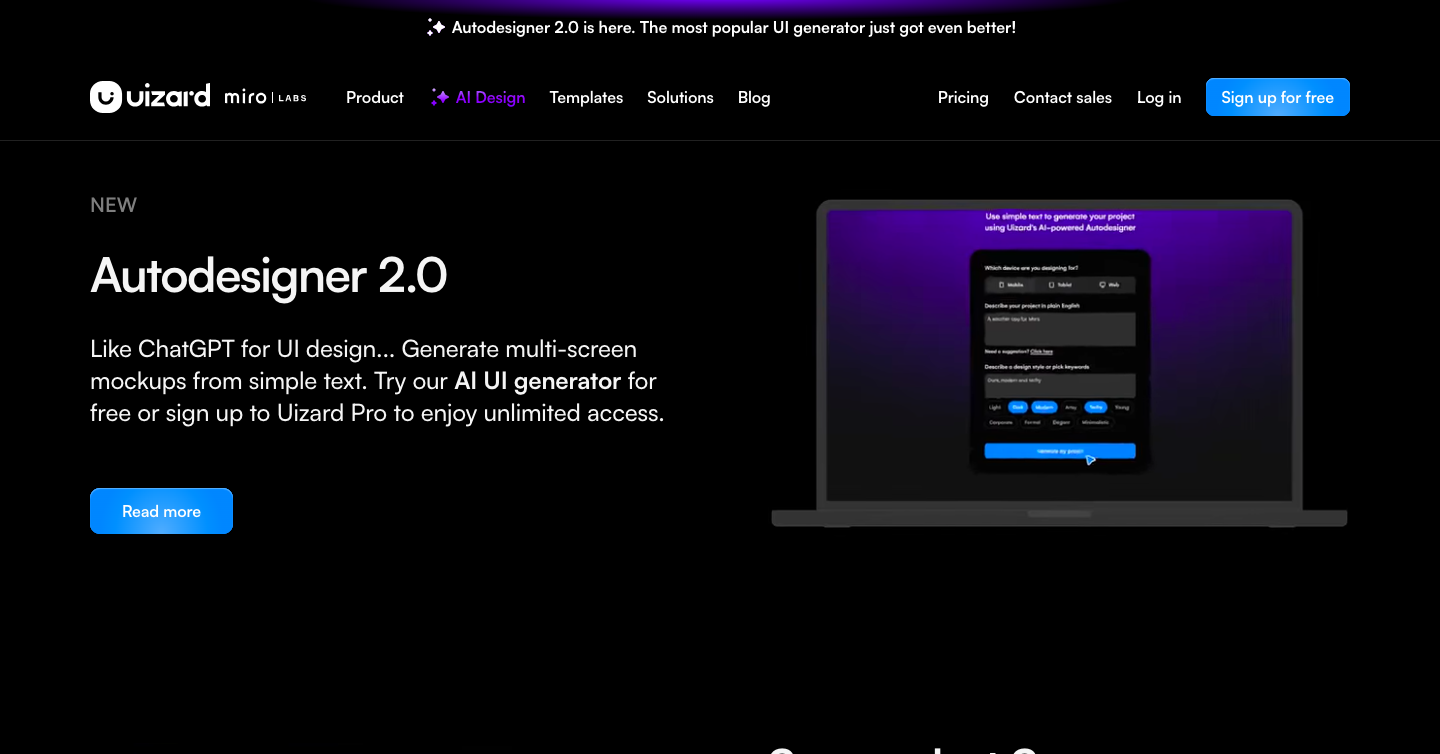Select the Mobile device icon in the mockup
This screenshot has height=754, width=1440.
1001,285
